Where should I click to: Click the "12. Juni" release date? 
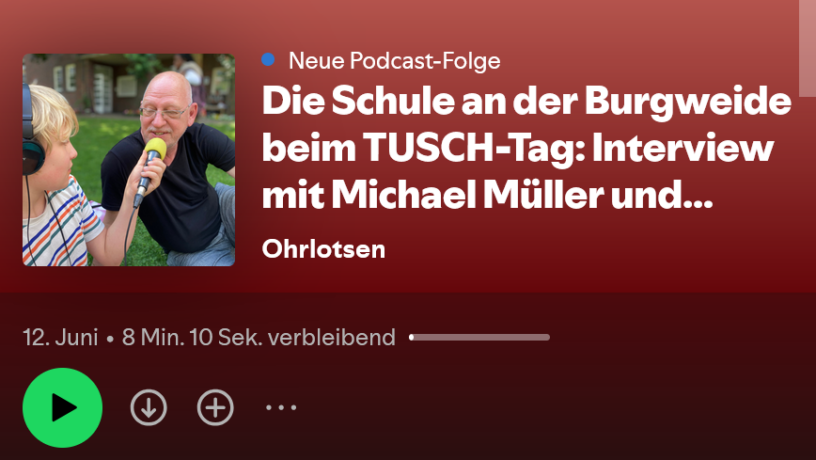click(x=60, y=337)
